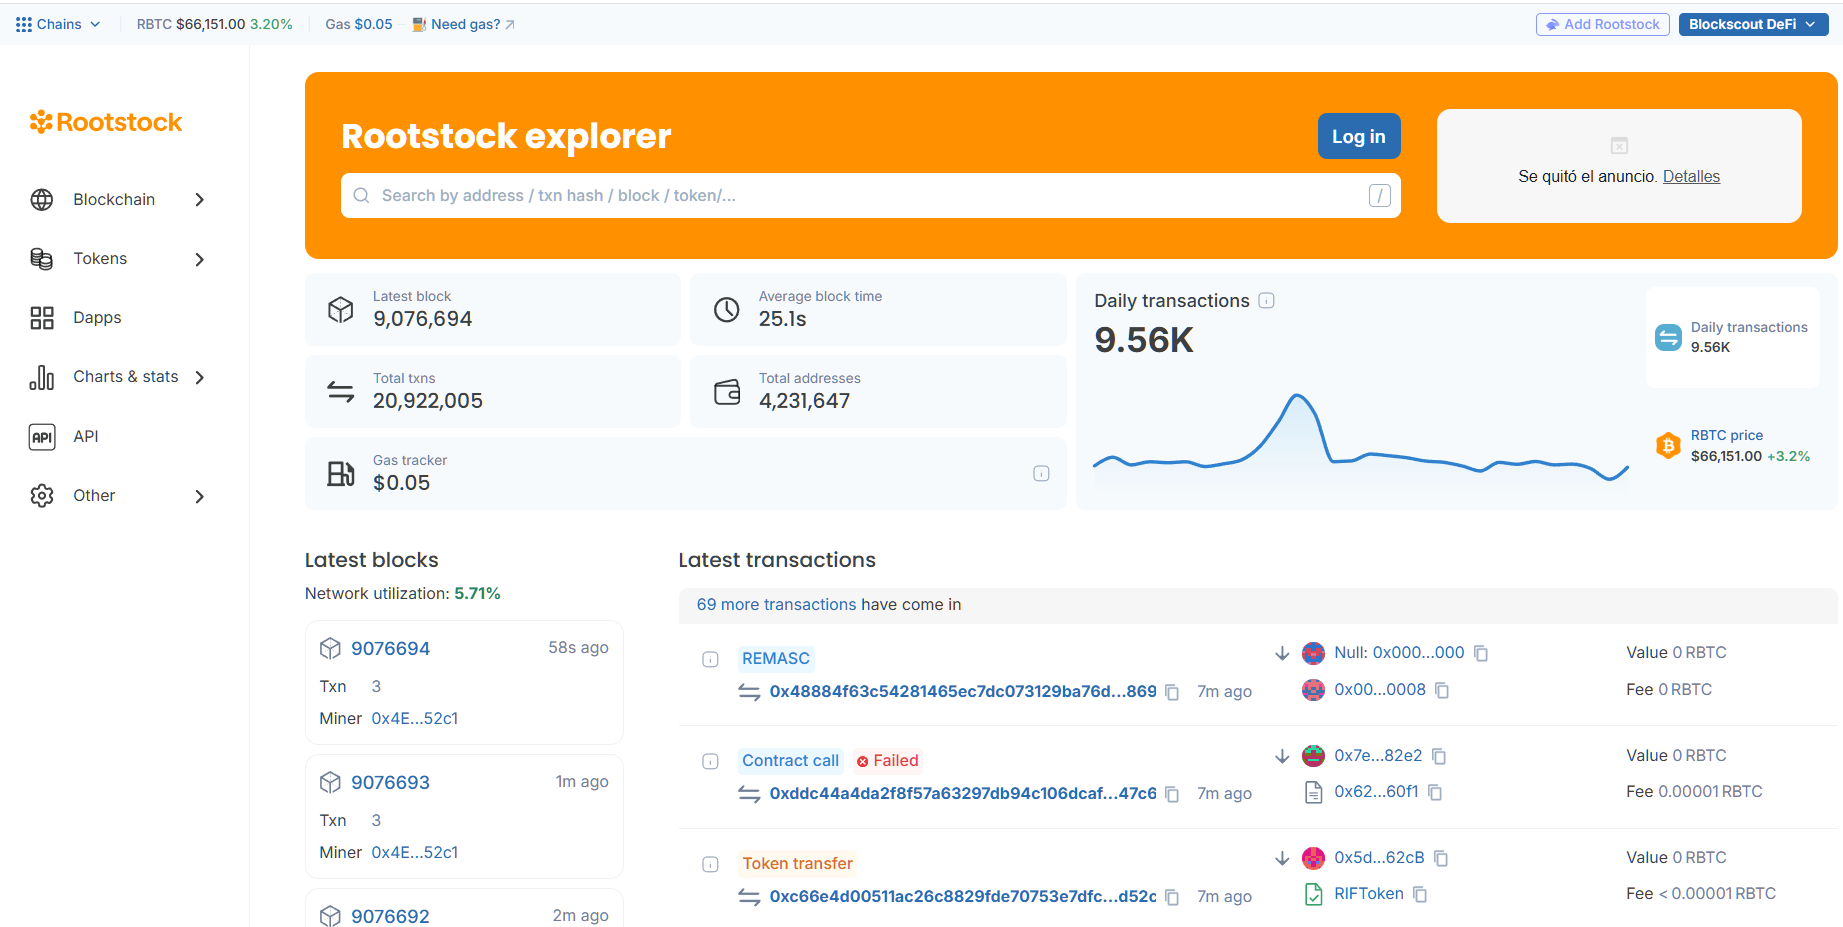The width and height of the screenshot is (1843, 927).
Task: Copy the 0x00...0008 address
Action: pyautogui.click(x=1442, y=690)
